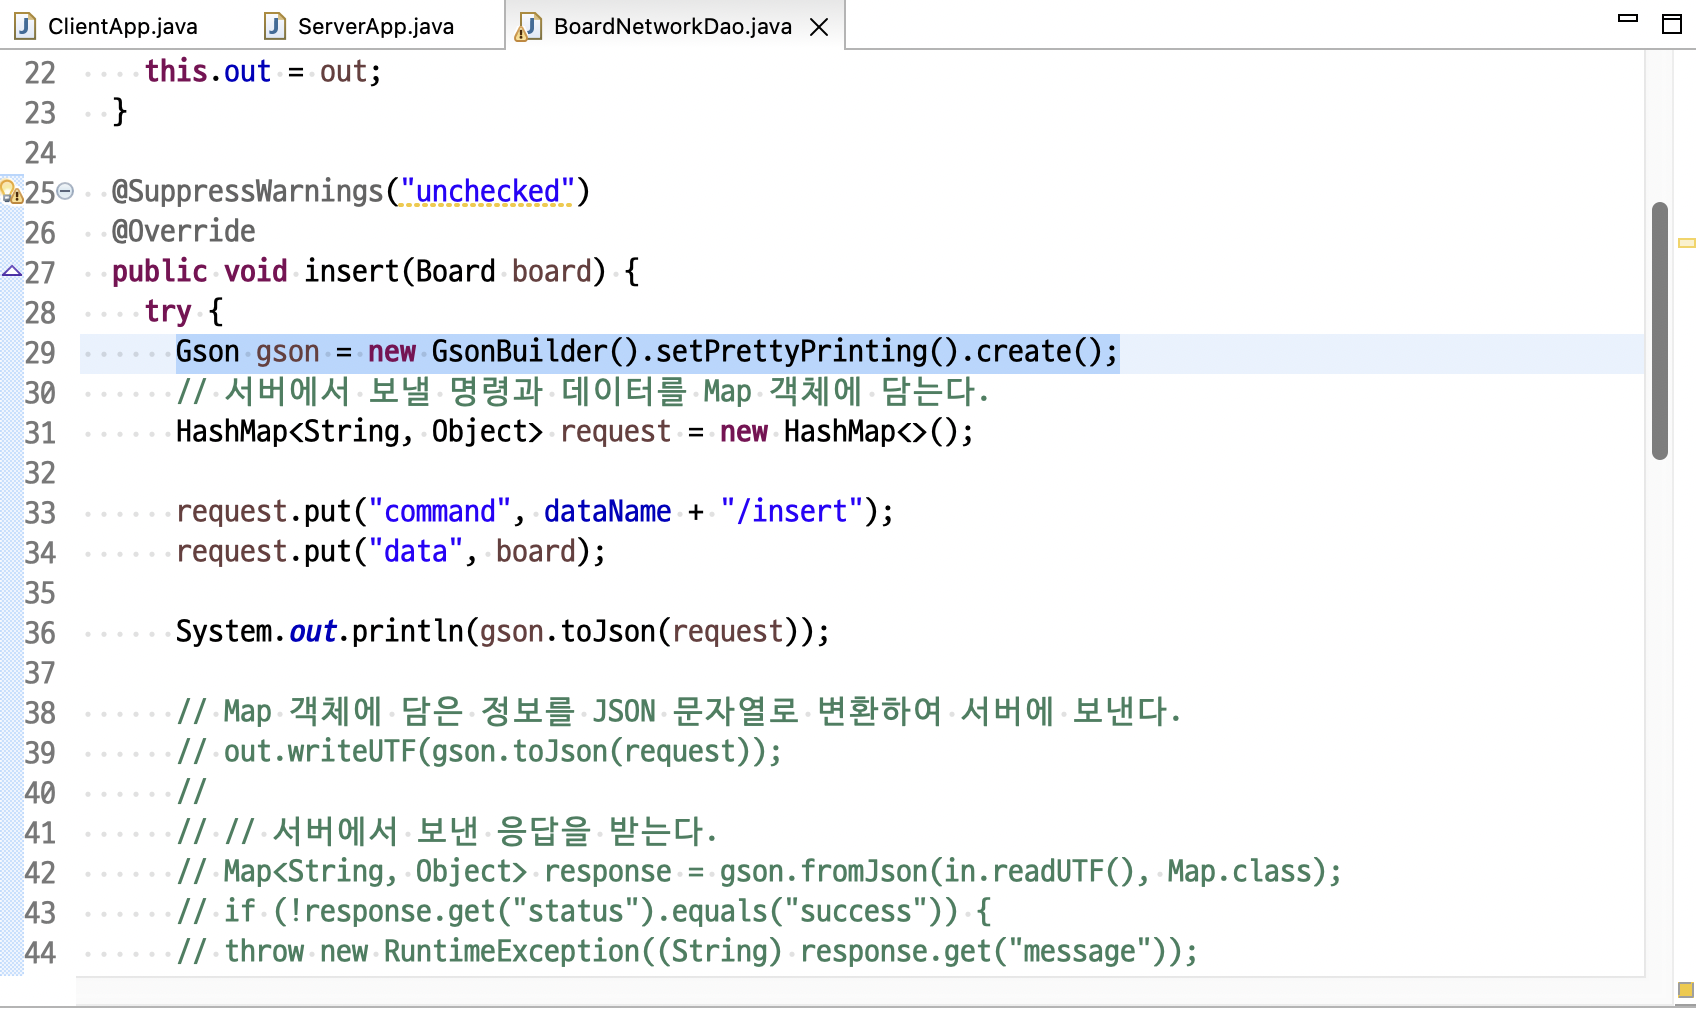Select the BoardNetworkDao.java tab
This screenshot has width=1696, height=1010.
[x=672, y=26]
